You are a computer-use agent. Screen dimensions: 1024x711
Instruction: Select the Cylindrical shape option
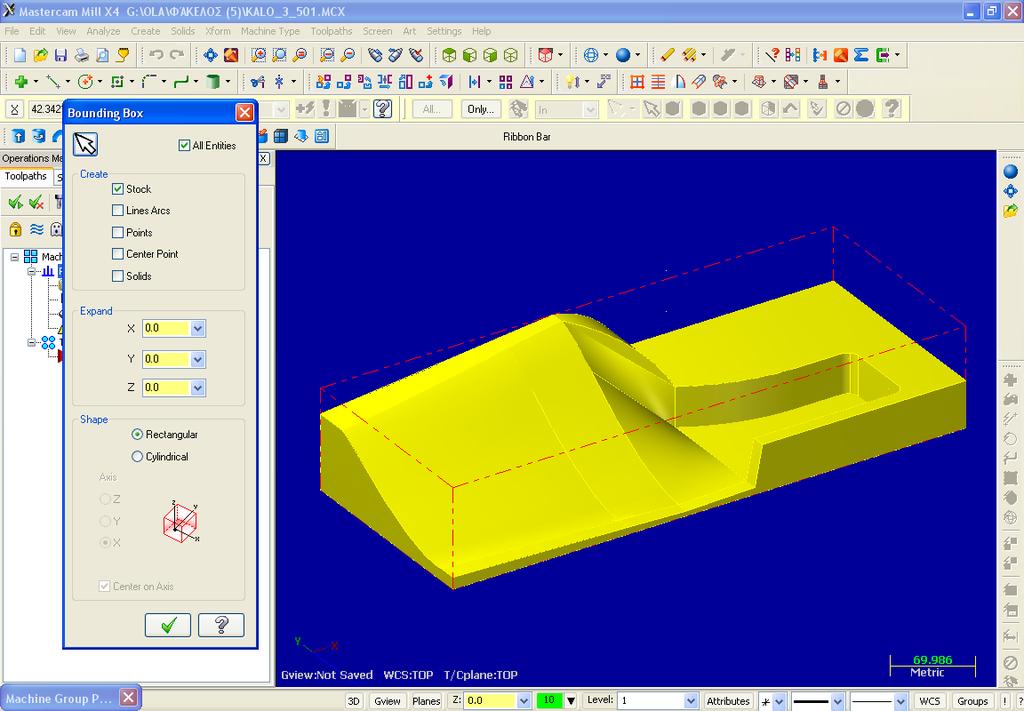(x=137, y=456)
